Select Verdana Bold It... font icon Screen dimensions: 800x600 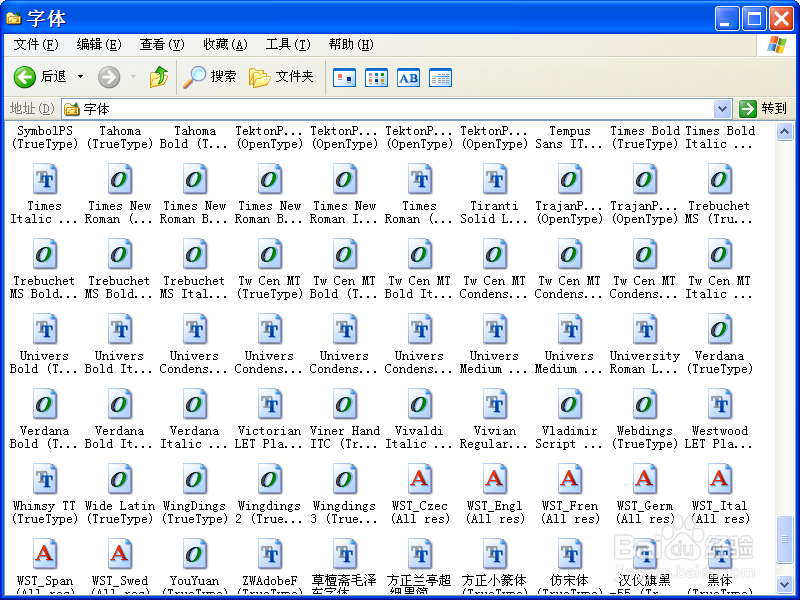click(120, 404)
